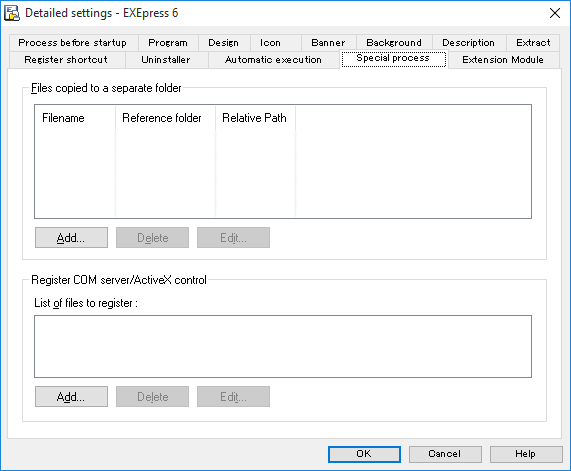Click the Cancel button
Screen dimensions: 571x471
click(445, 454)
